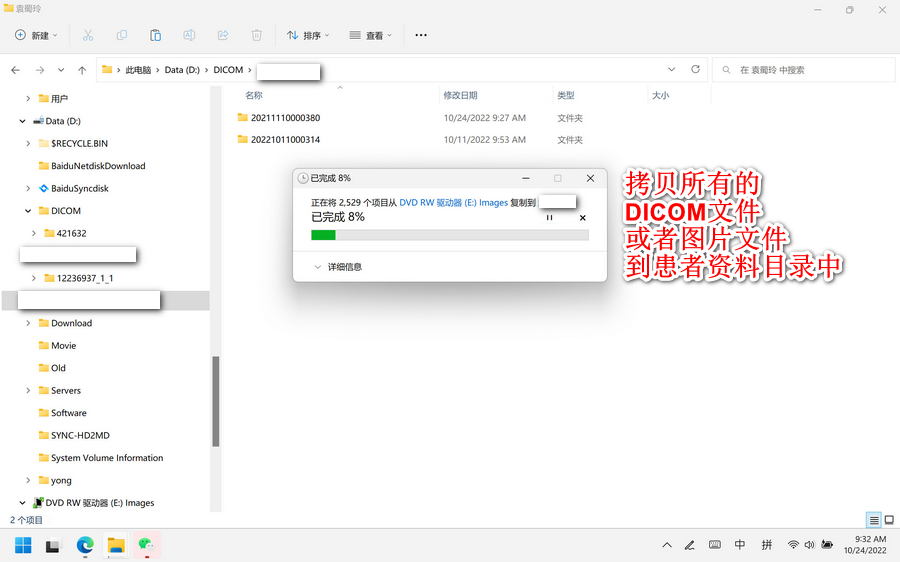Sort by the 修改日期 column header
The image size is (900, 562).
[460, 95]
